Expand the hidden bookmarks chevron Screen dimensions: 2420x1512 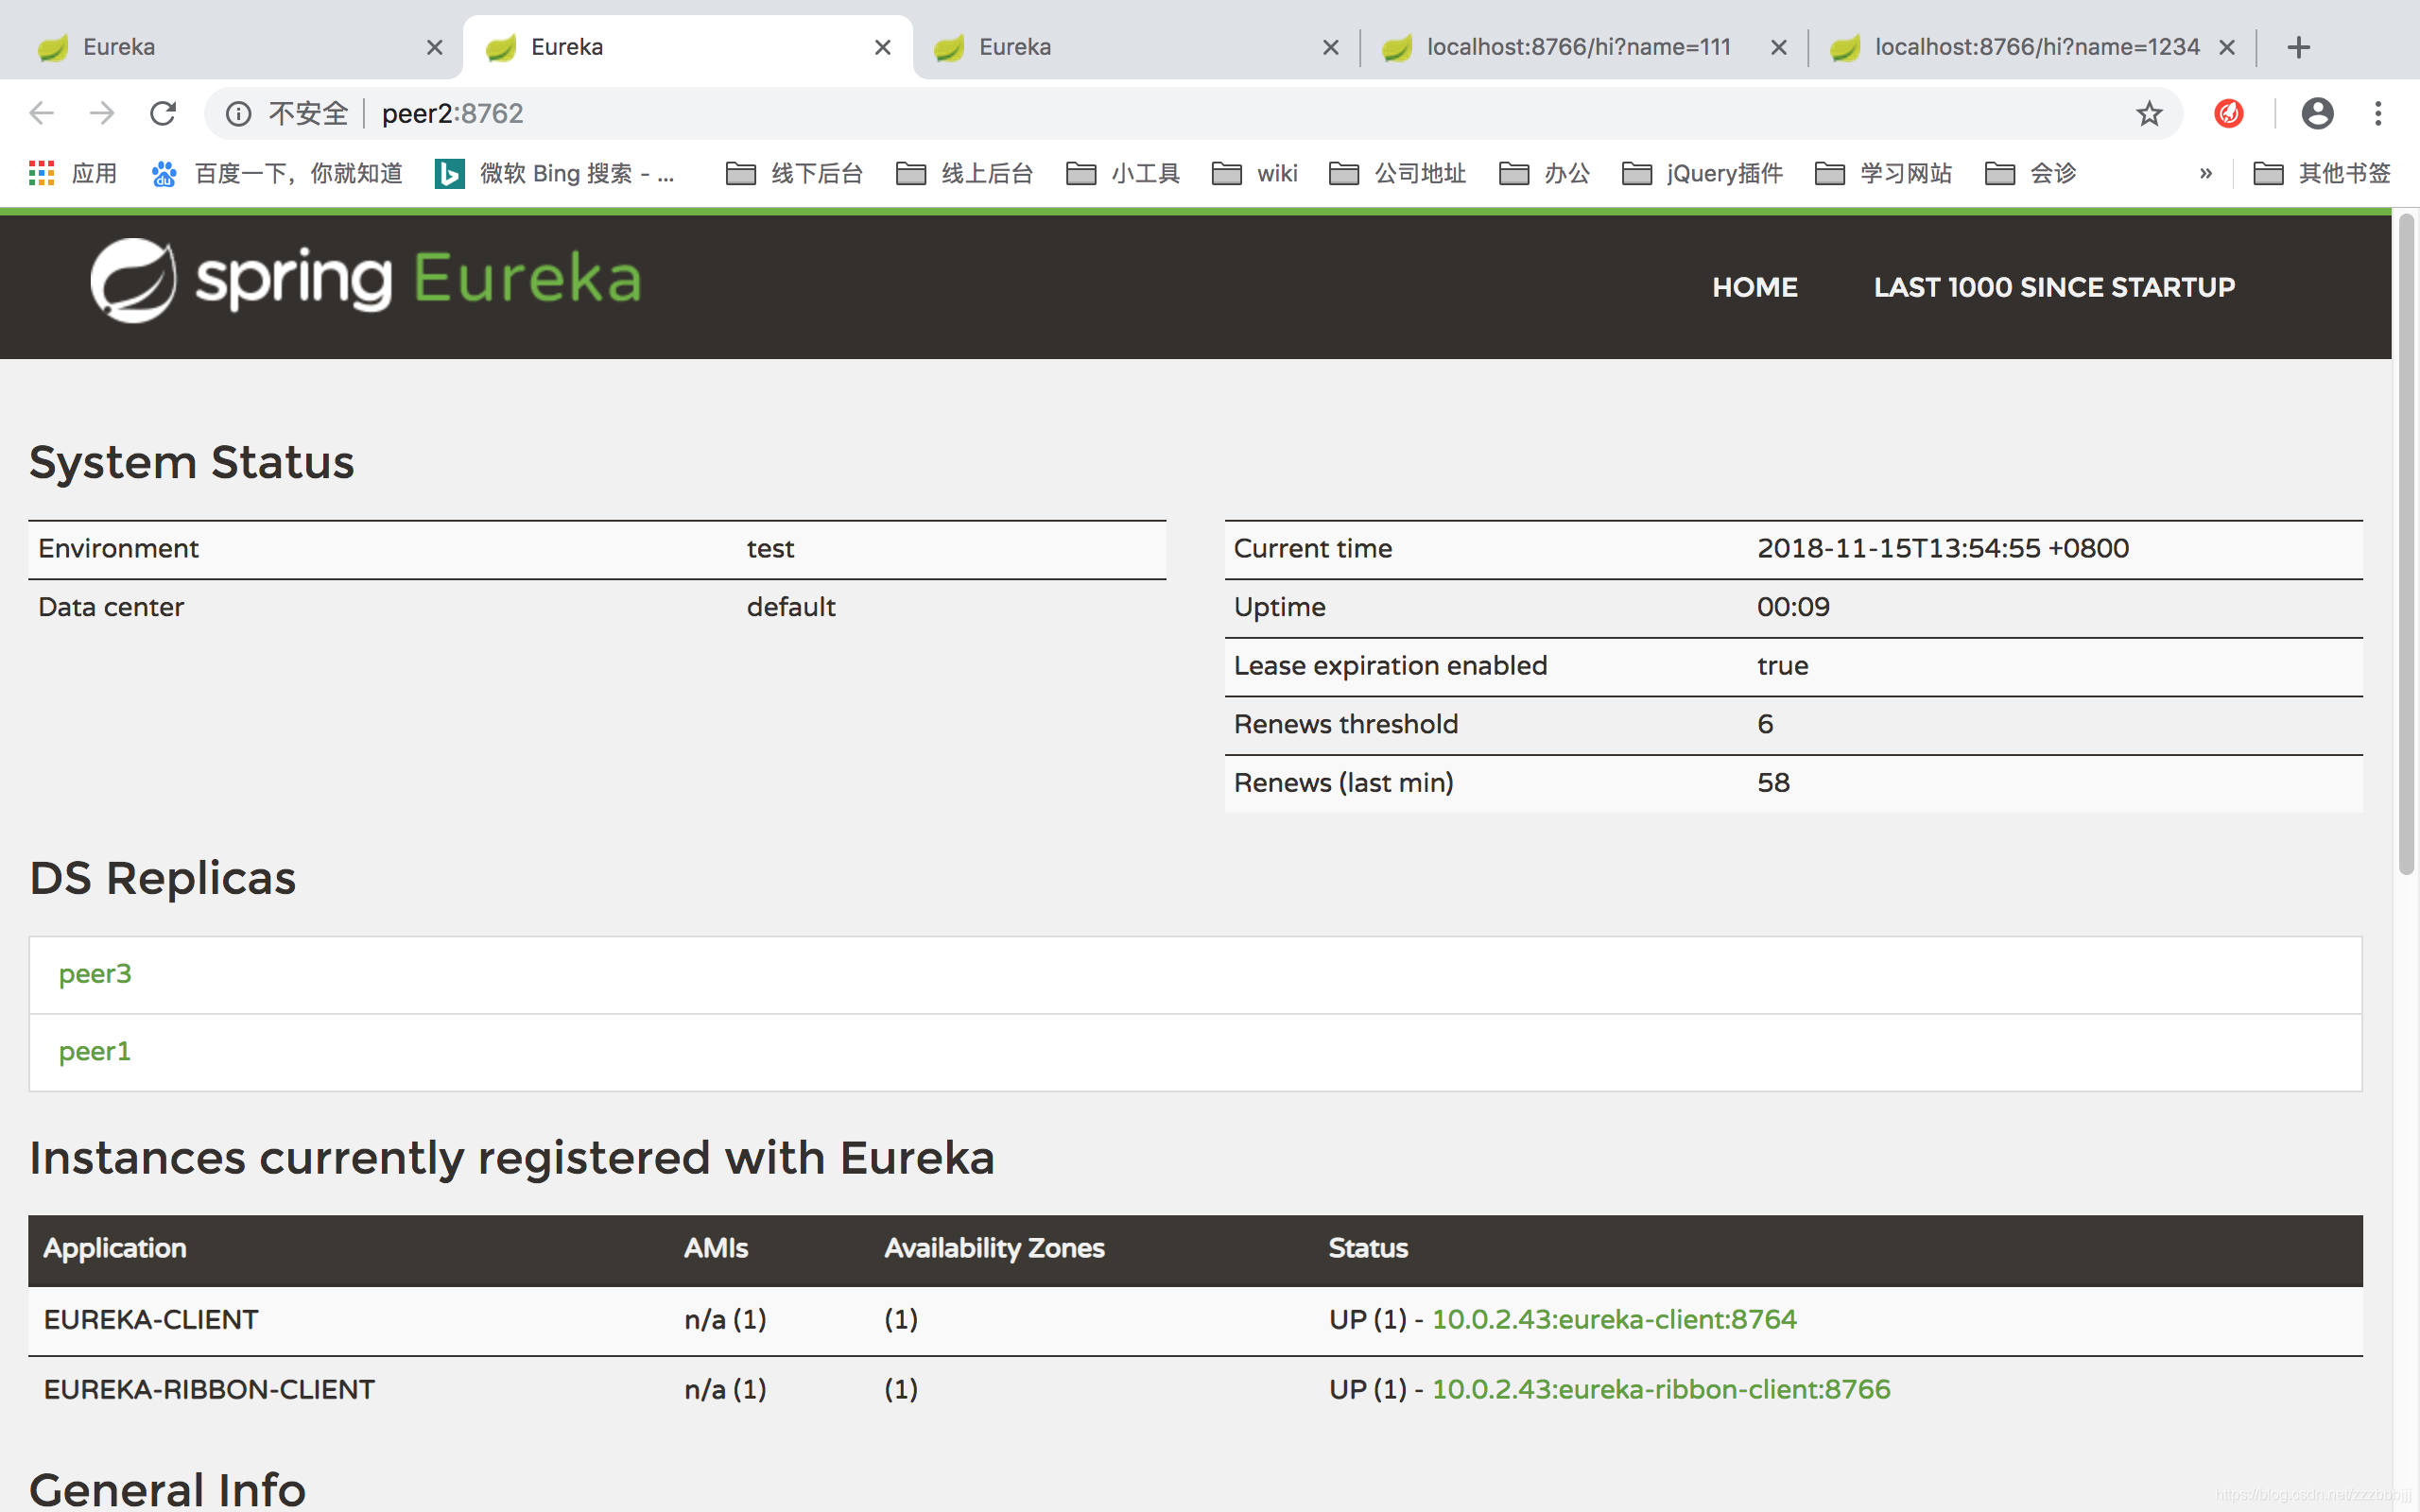pos(2206,173)
